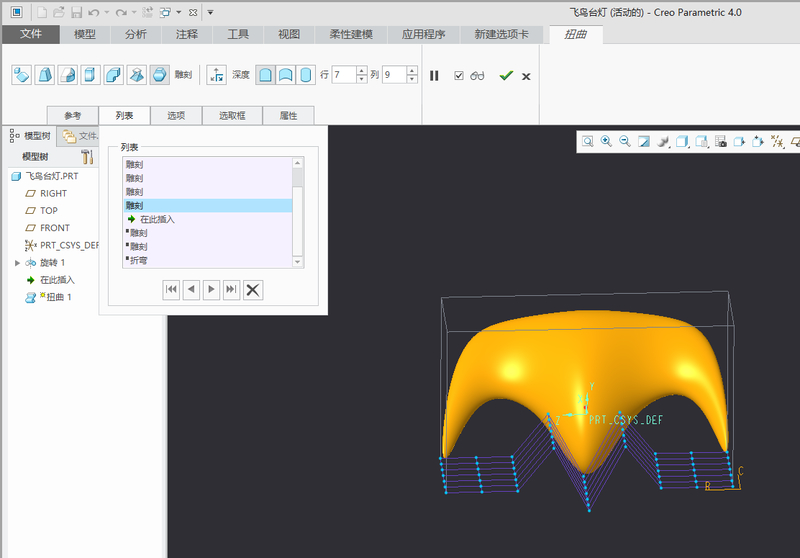The image size is (800, 558).
Task: Click the Refit view icon
Action: [x=588, y=141]
